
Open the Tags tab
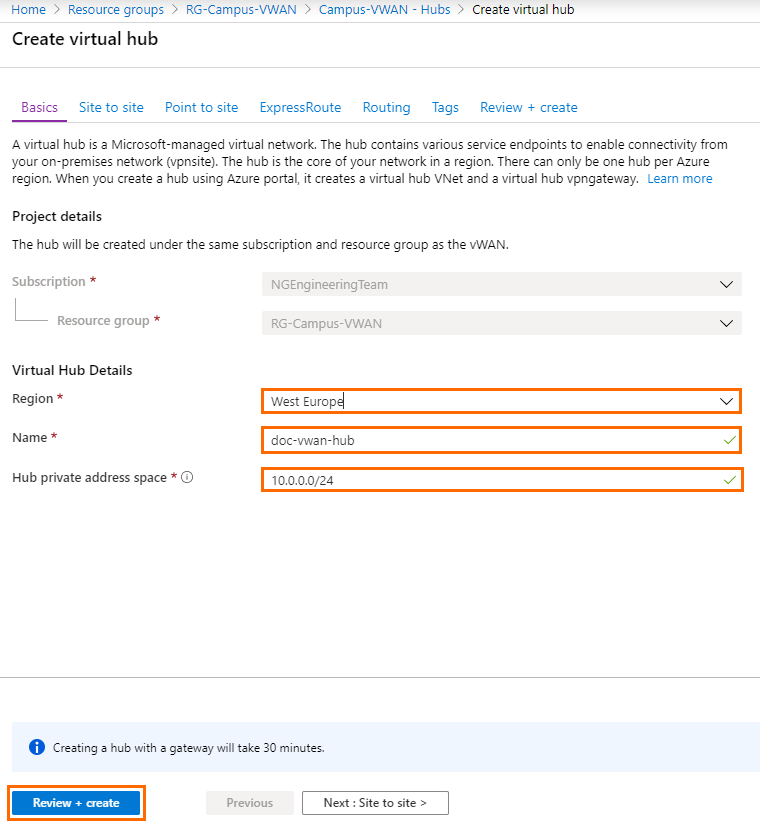(x=445, y=107)
